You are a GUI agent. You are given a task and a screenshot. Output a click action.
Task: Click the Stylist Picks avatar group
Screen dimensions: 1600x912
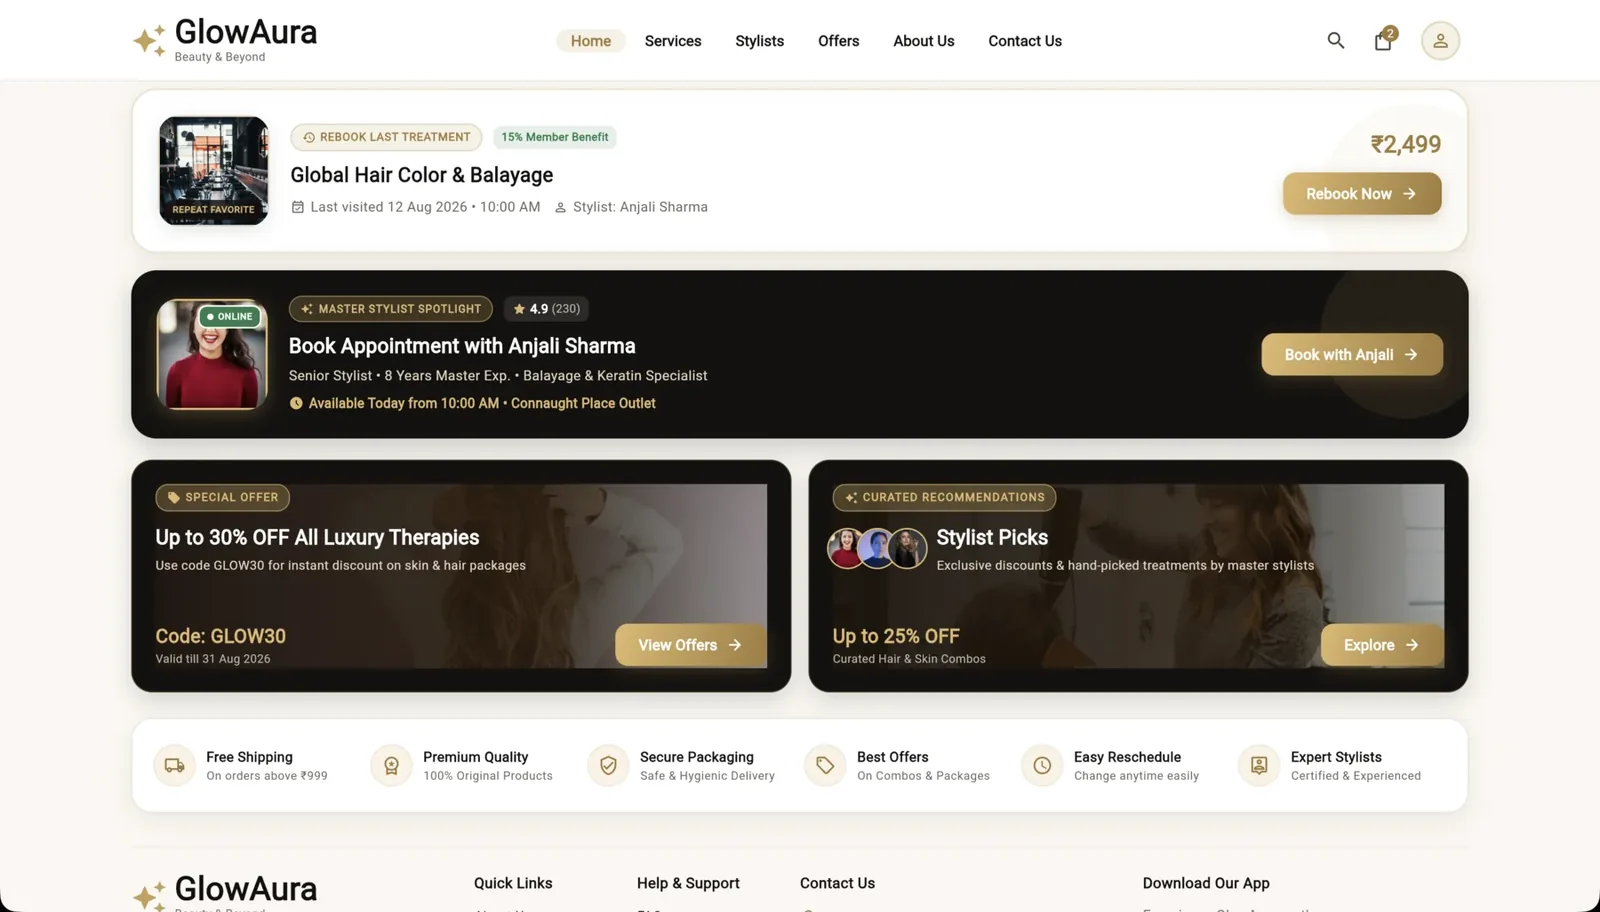tap(877, 548)
